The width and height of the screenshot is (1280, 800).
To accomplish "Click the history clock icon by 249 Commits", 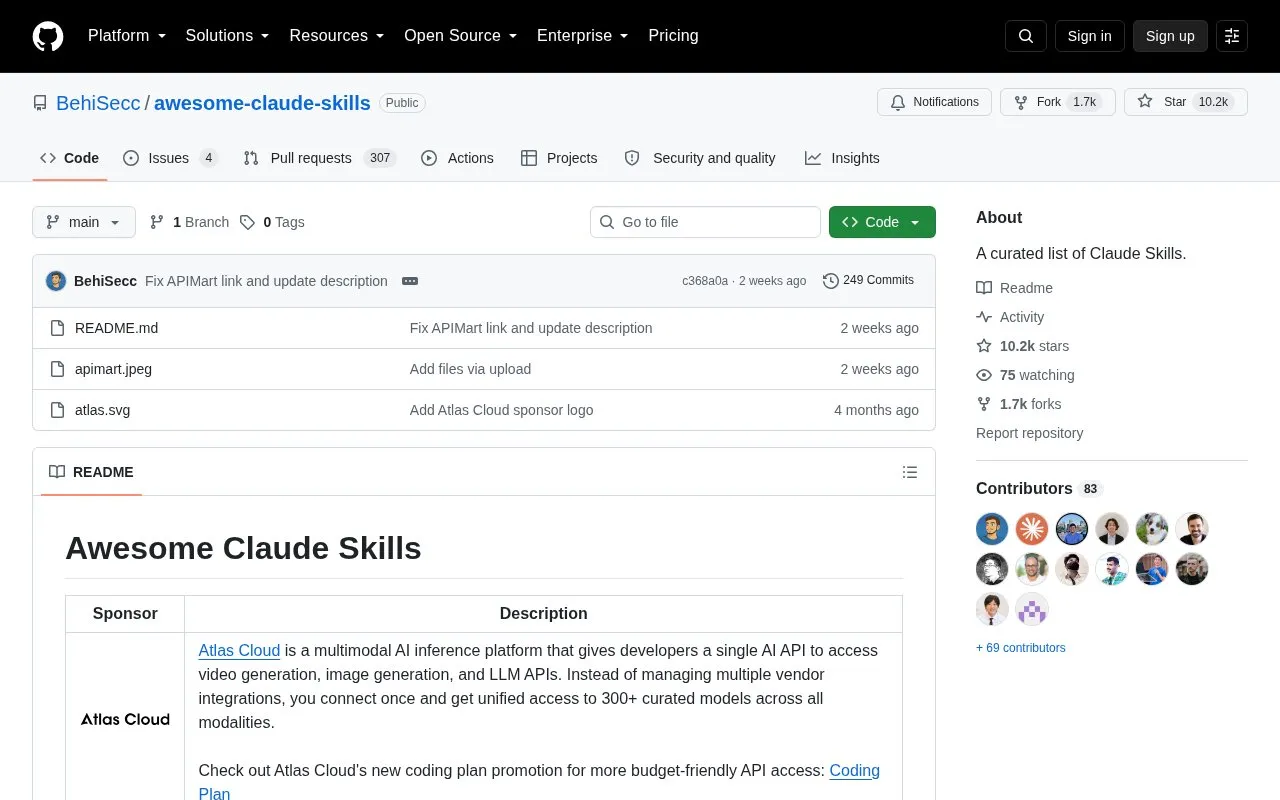I will click(830, 281).
